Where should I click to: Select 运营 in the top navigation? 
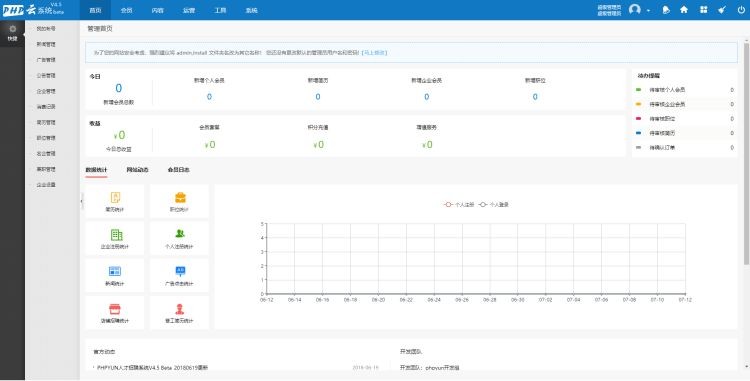click(189, 10)
